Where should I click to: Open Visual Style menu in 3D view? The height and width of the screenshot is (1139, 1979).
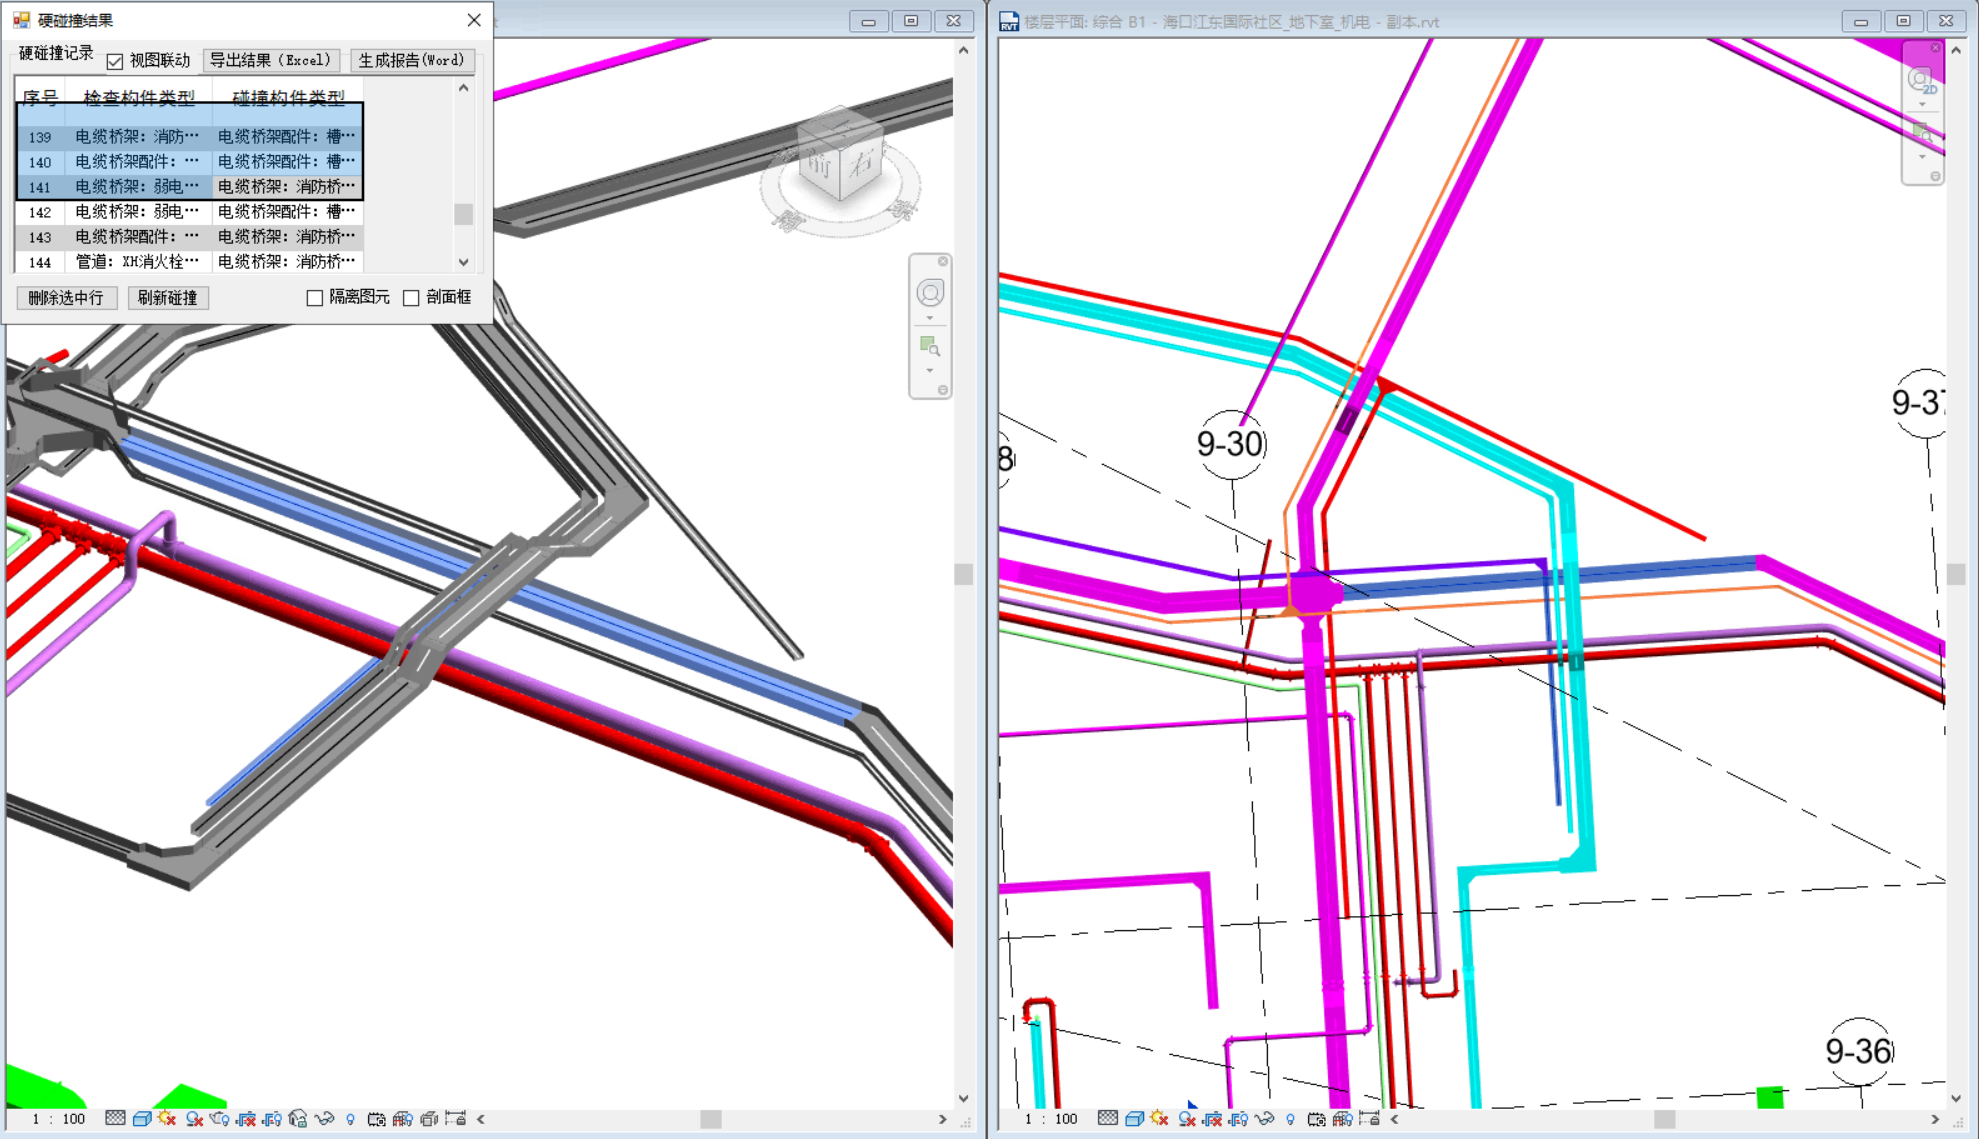(x=142, y=1118)
